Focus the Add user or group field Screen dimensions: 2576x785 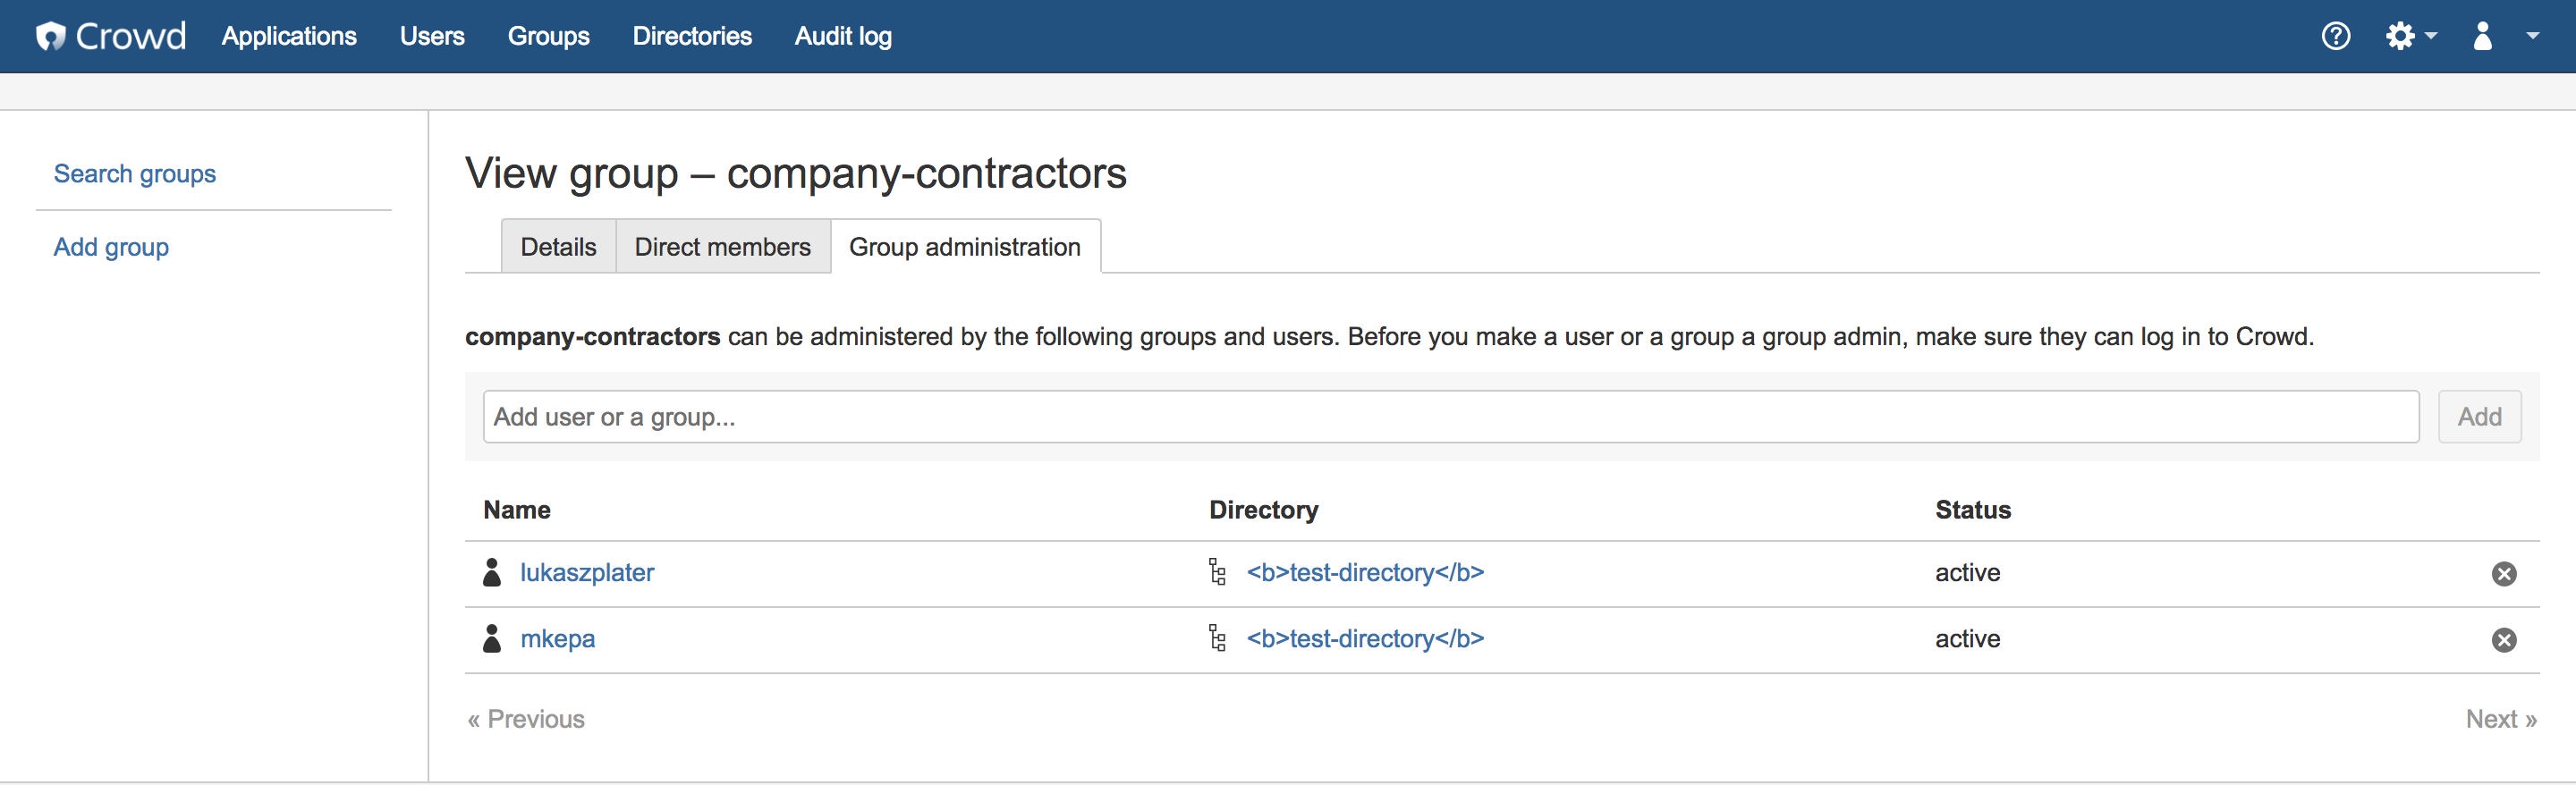pyautogui.click(x=1450, y=417)
